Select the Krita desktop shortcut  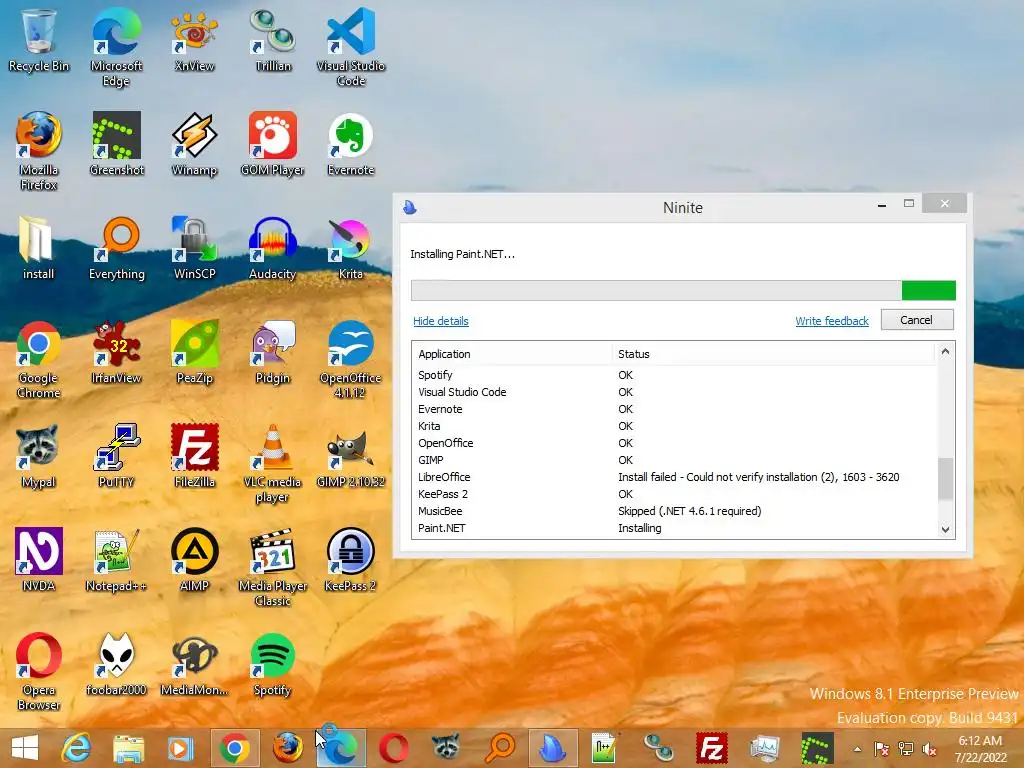click(351, 248)
